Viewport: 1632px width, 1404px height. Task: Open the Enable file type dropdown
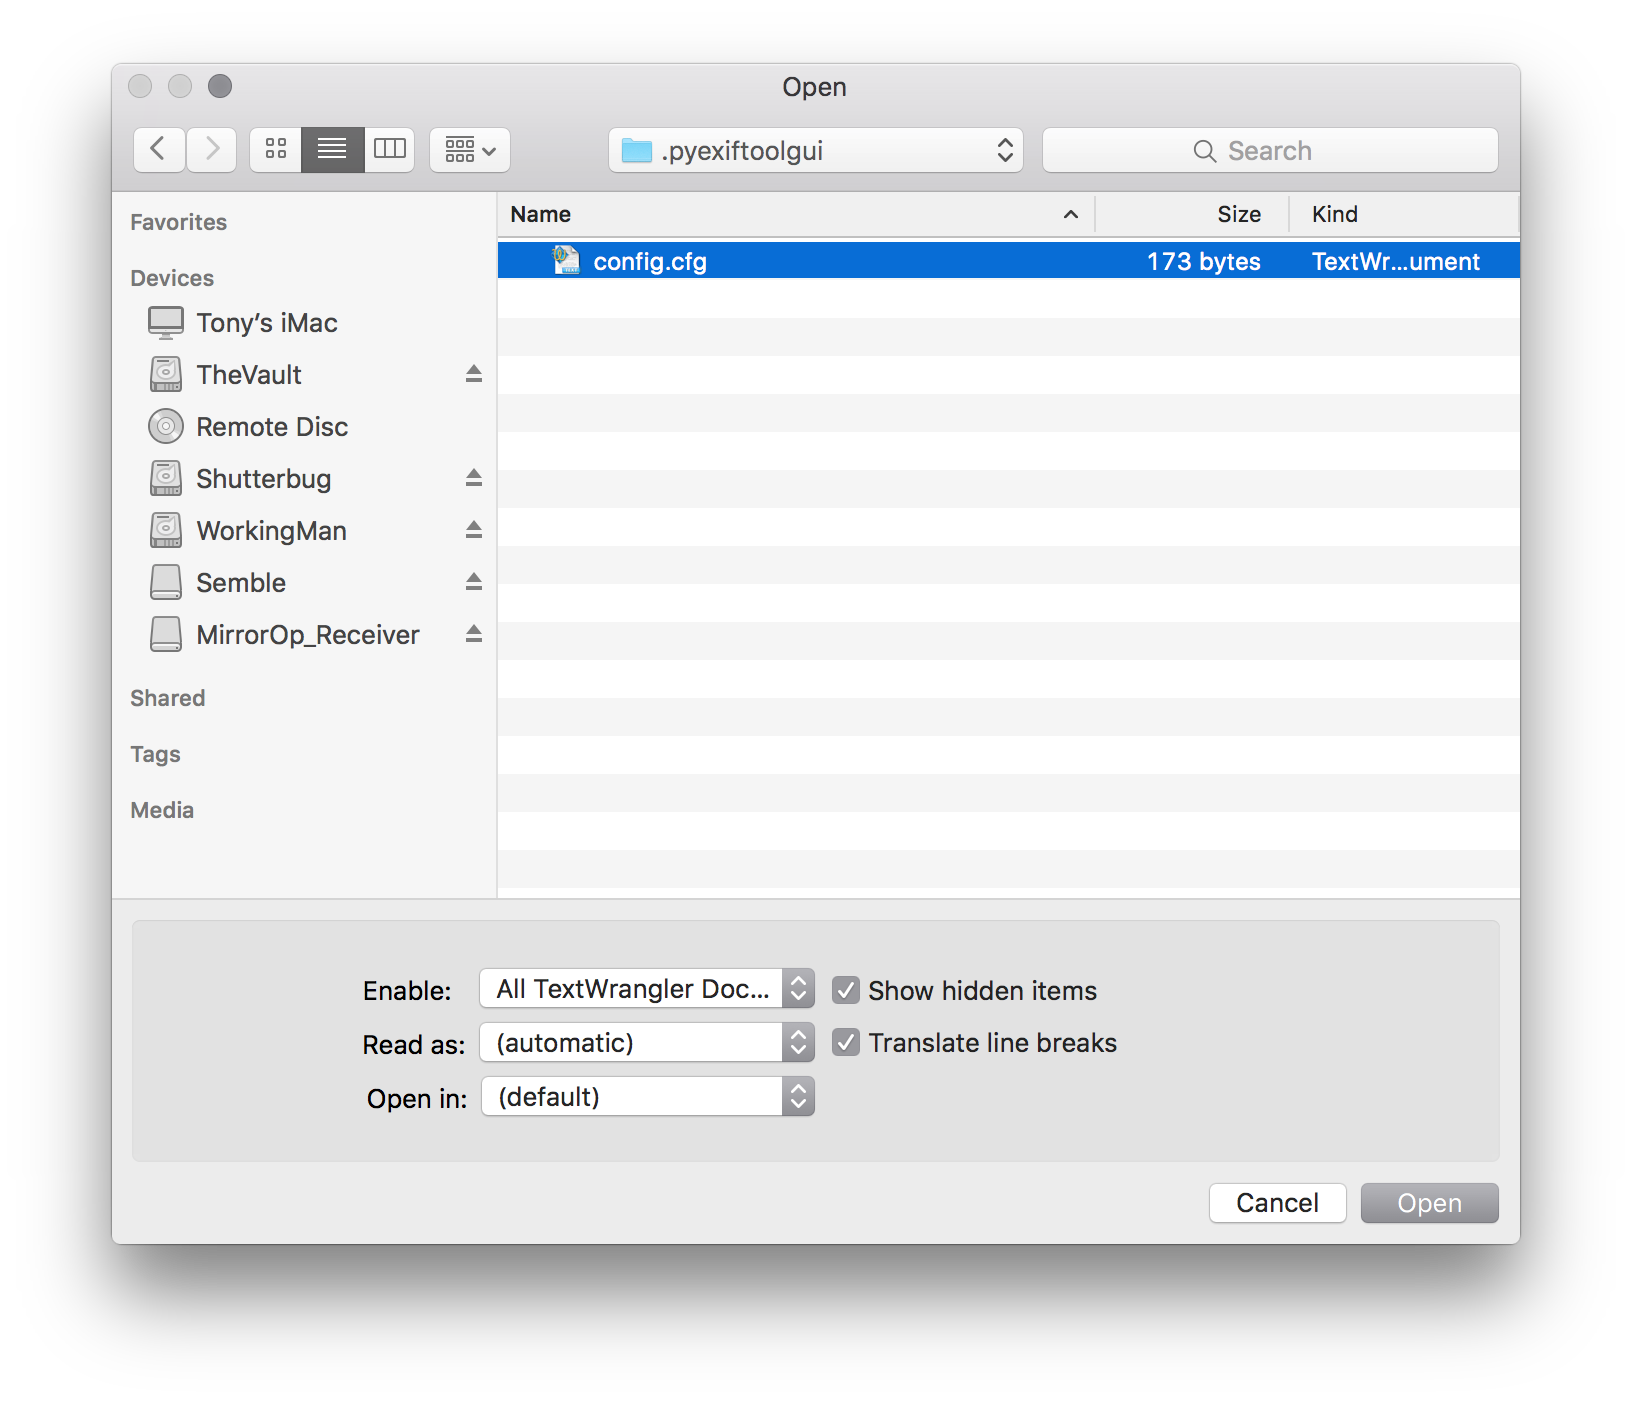(x=647, y=989)
